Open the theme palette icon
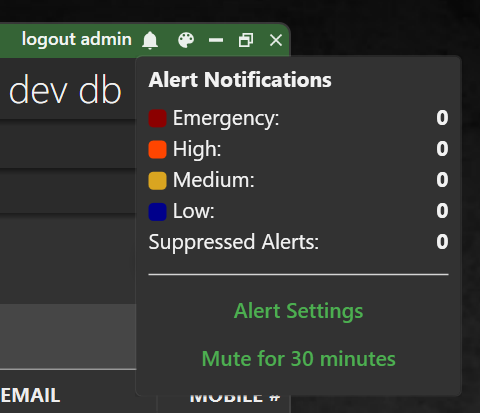 (186, 40)
